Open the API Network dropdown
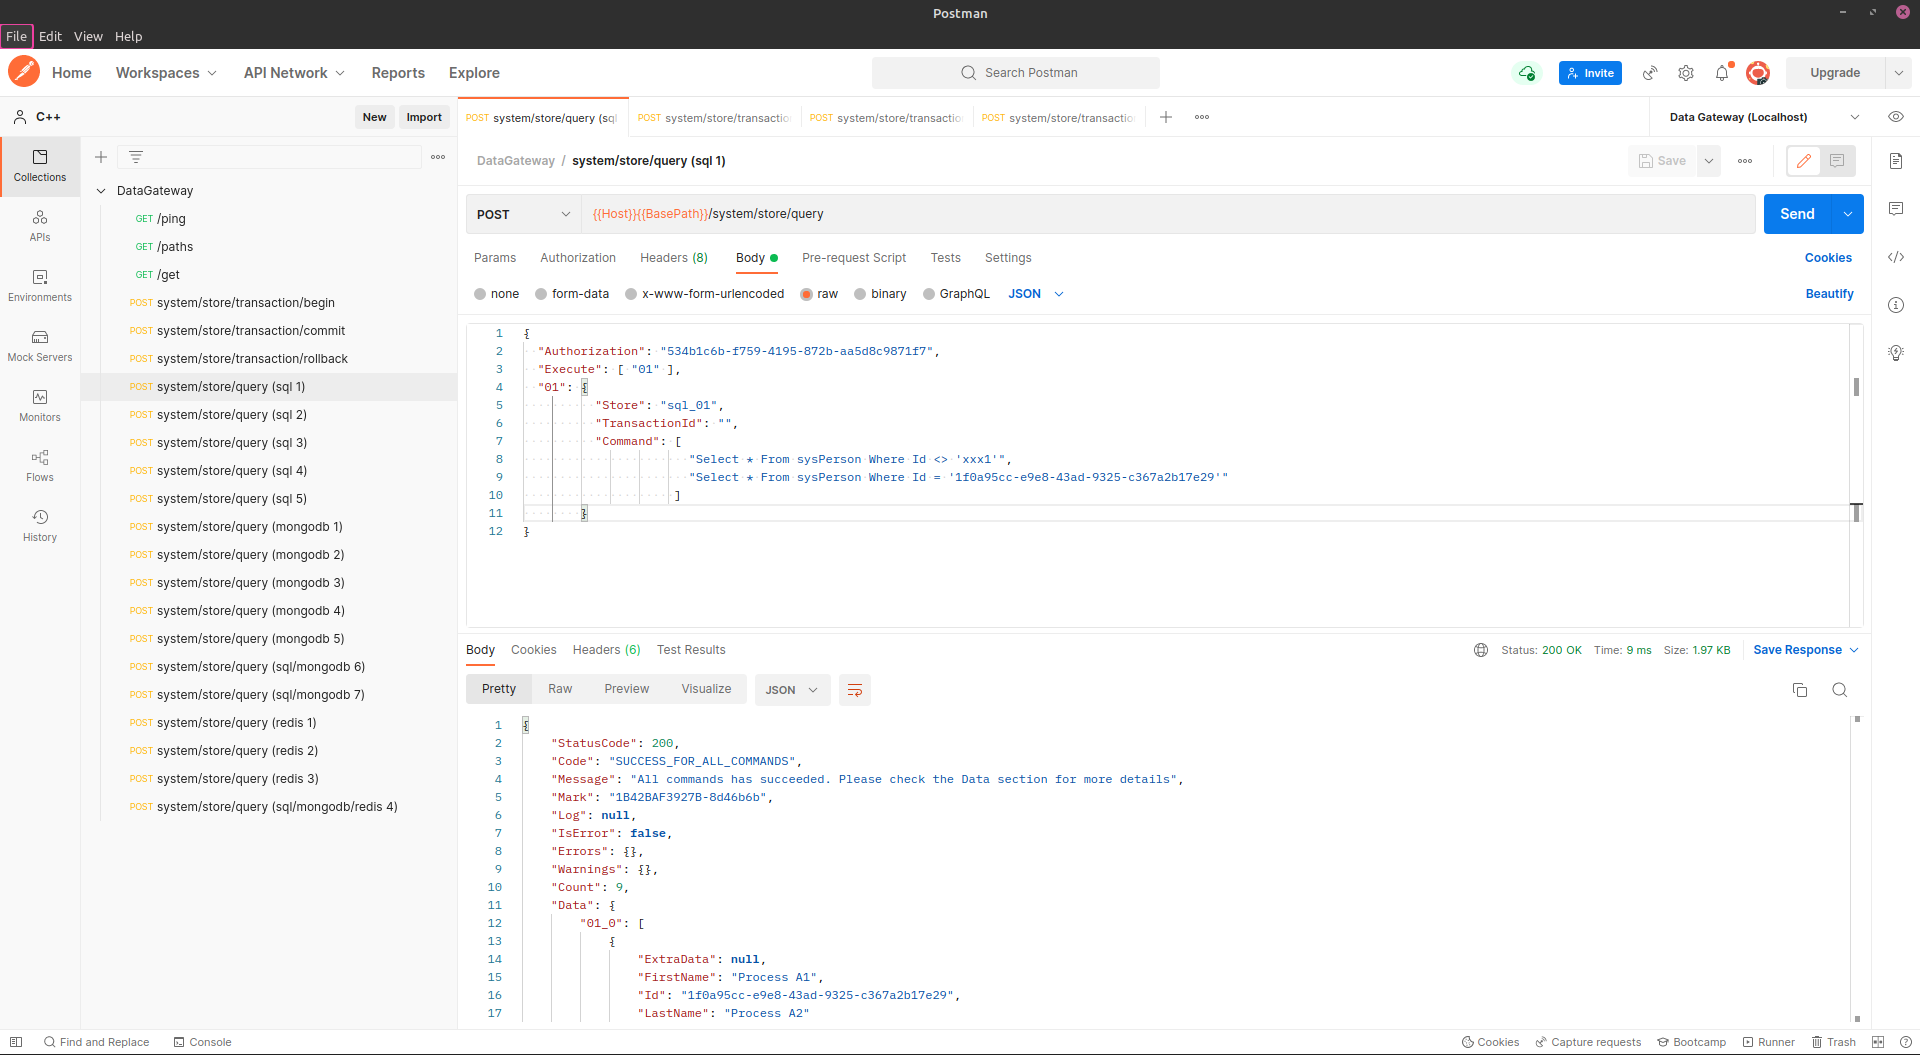Image resolution: width=1920 pixels, height=1055 pixels. coord(295,73)
